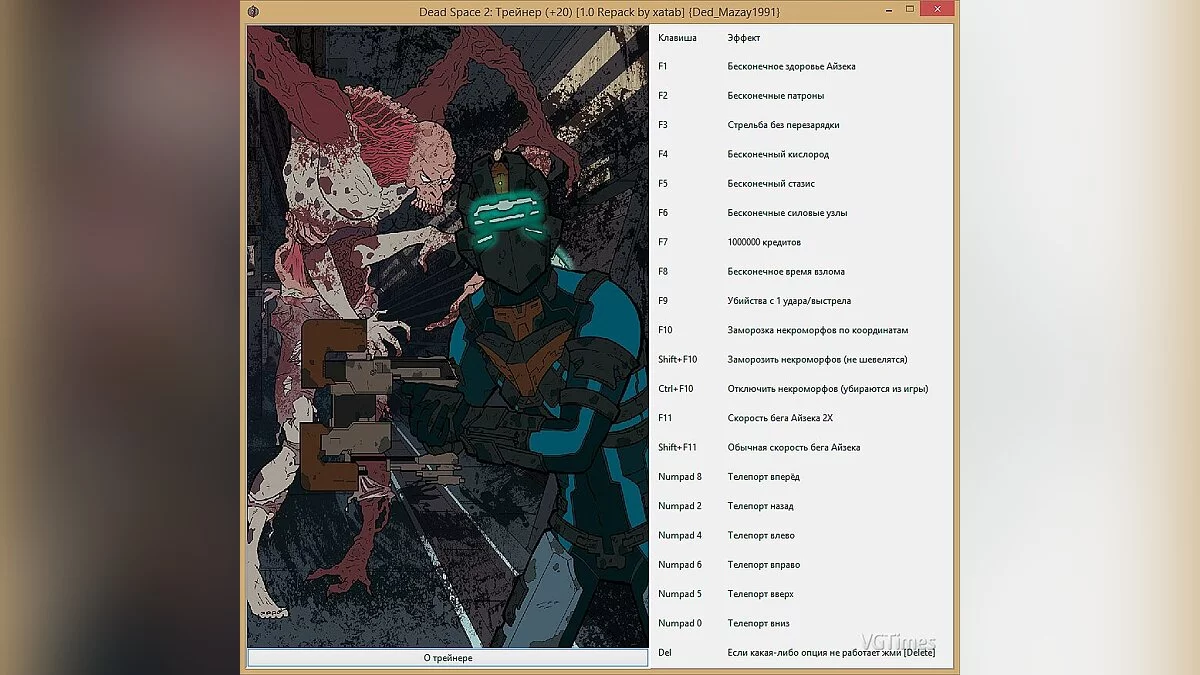Select 'Телепорт вперёд' text
This screenshot has width=1200, height=675.
[x=764, y=477]
